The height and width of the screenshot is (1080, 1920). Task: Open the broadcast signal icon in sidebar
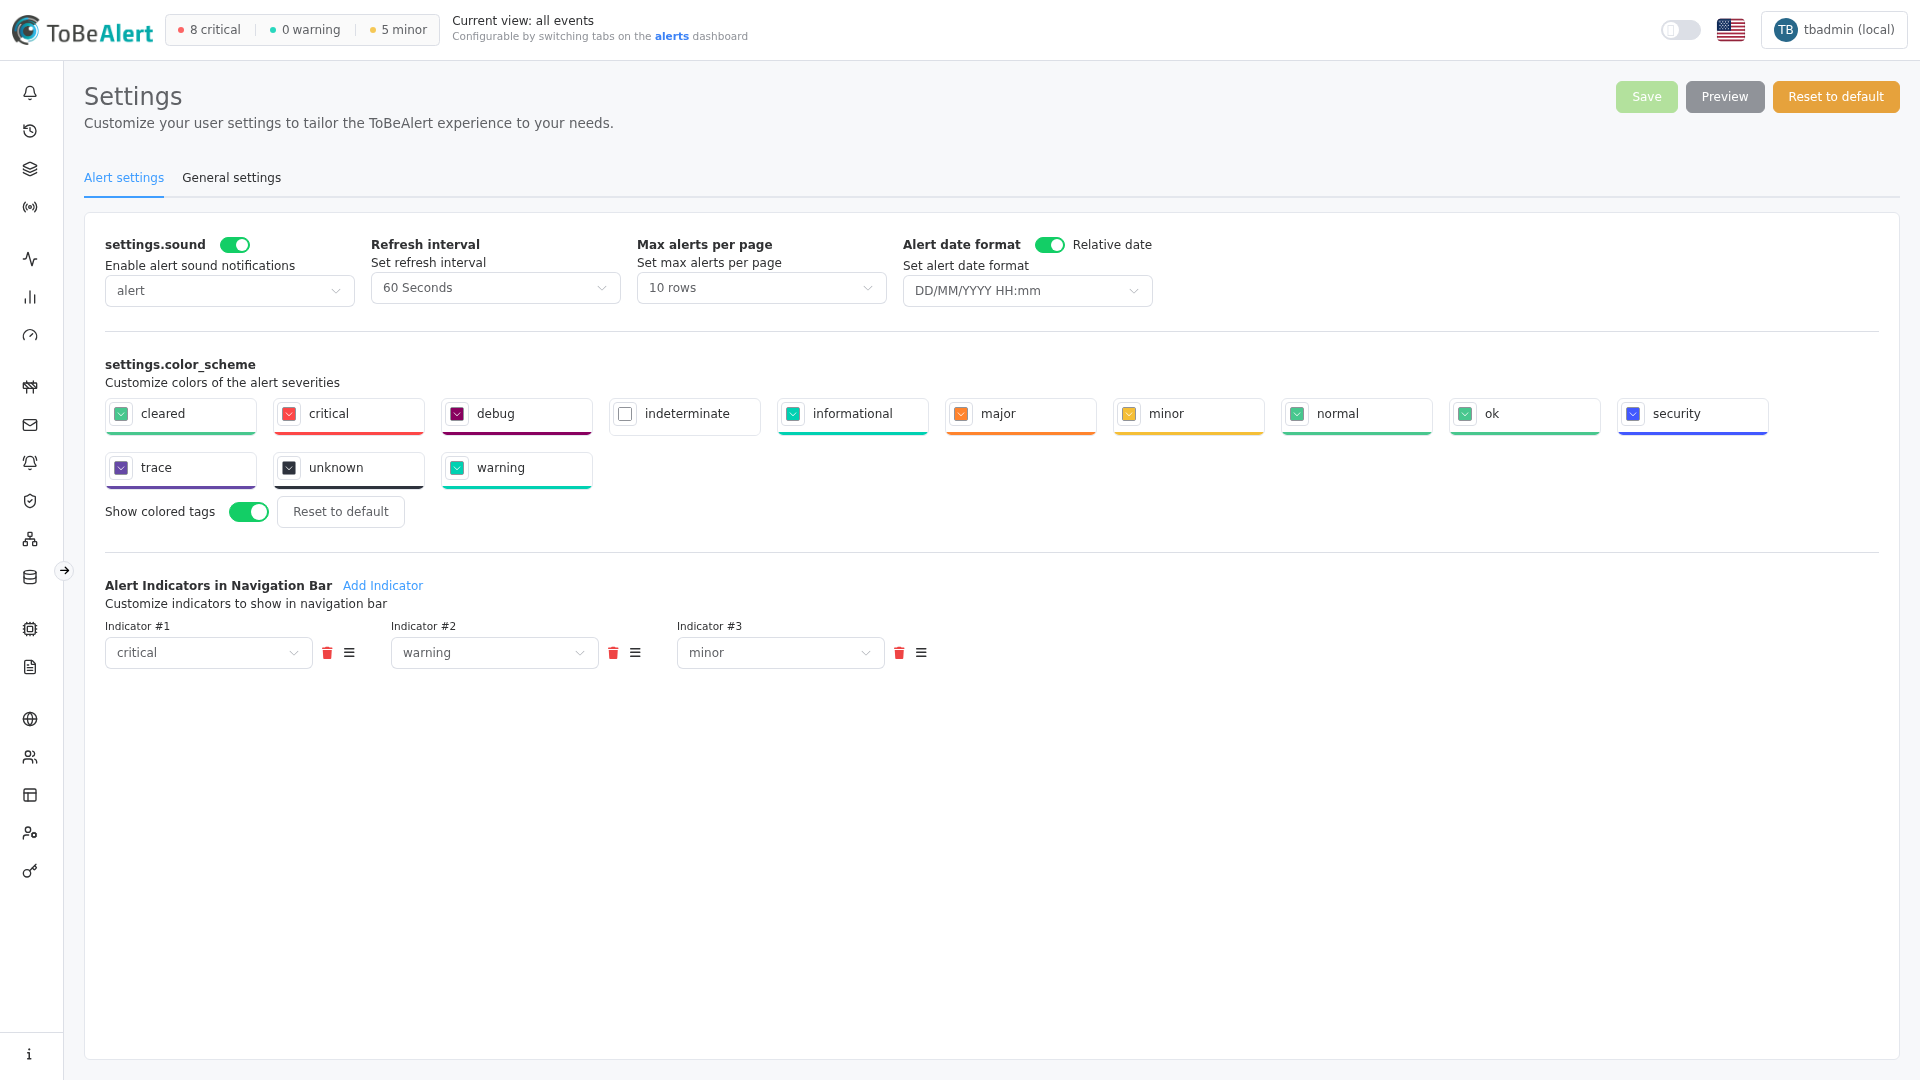point(30,207)
